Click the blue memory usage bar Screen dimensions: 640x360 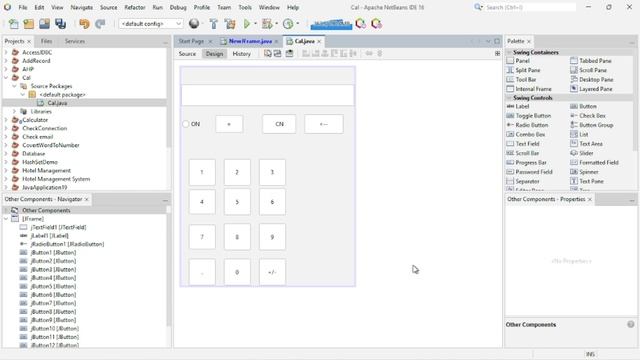click(331, 24)
